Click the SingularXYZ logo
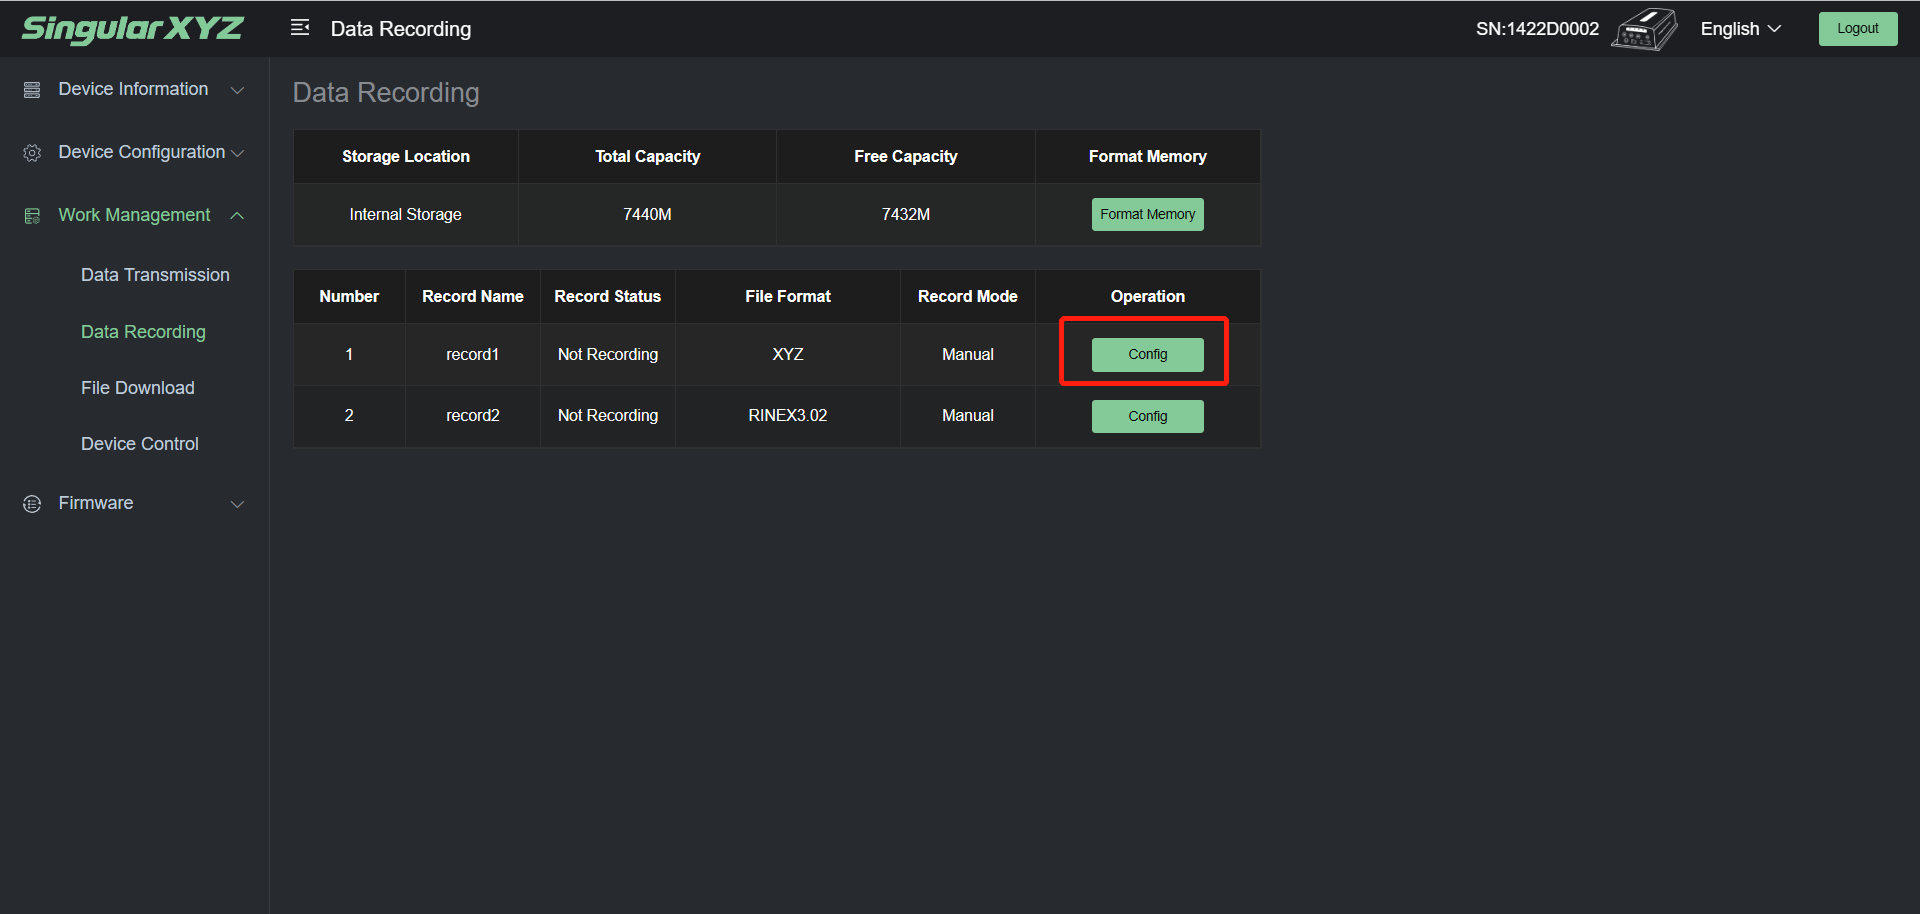The width and height of the screenshot is (1920, 914). click(x=132, y=29)
